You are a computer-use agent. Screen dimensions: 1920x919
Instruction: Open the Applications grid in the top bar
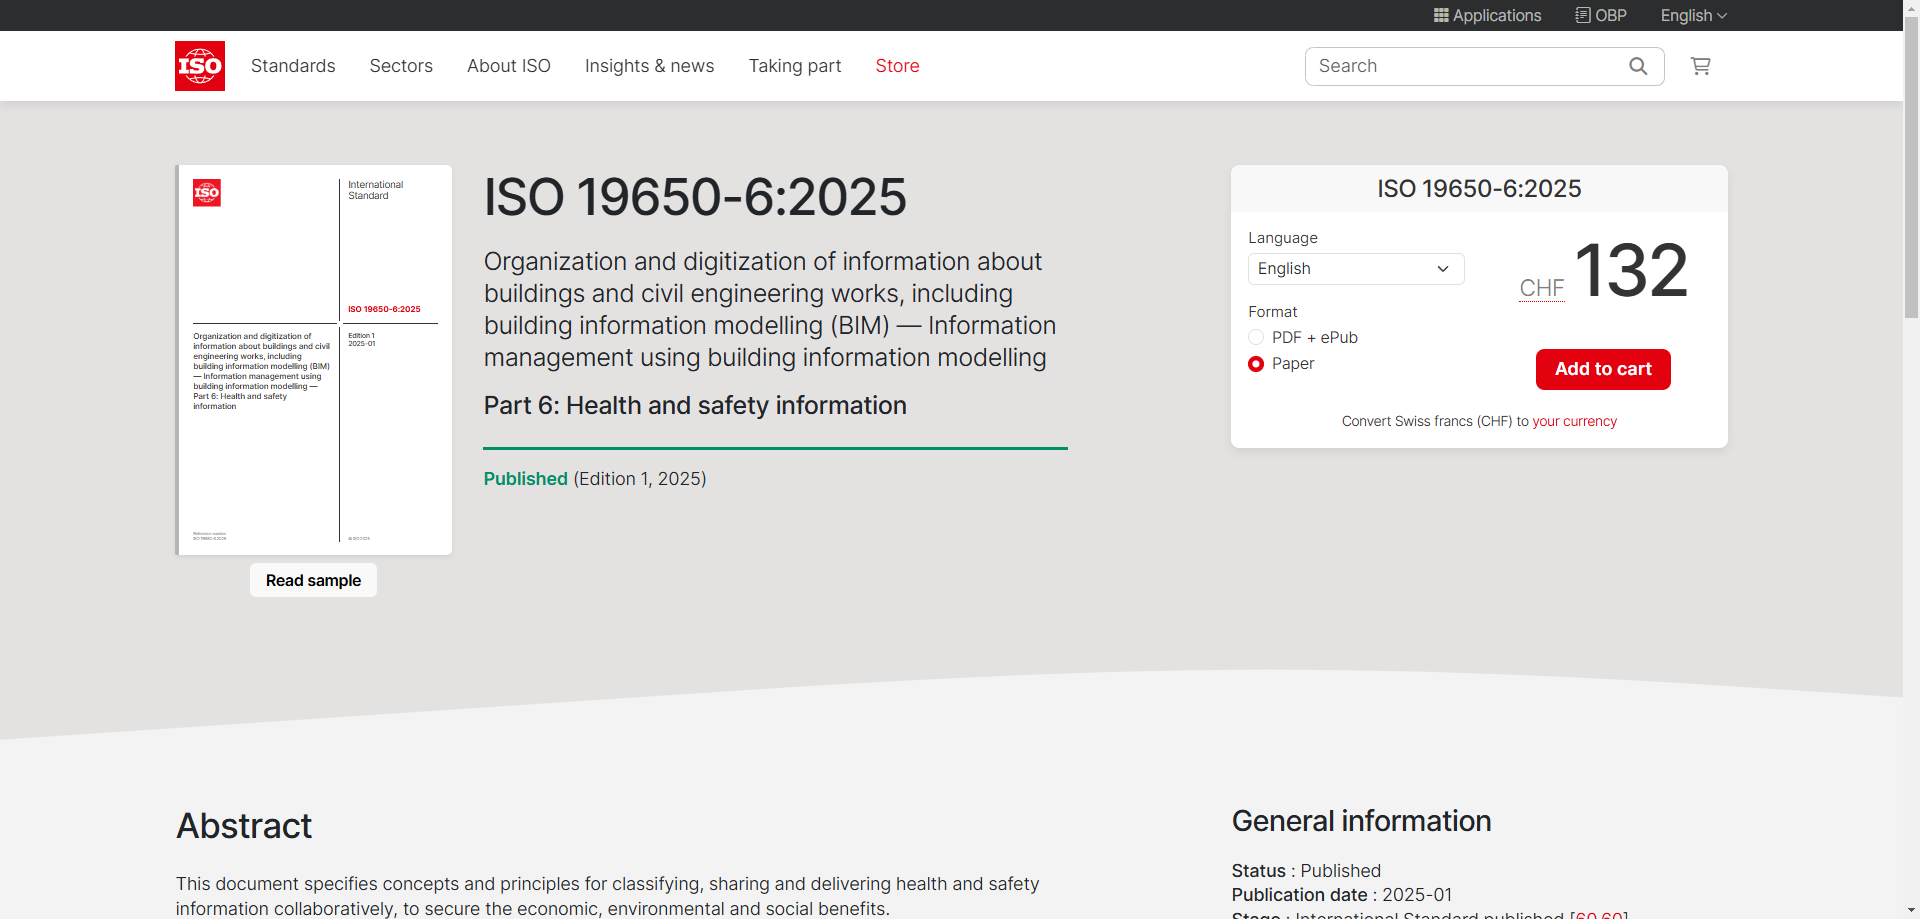point(1487,15)
